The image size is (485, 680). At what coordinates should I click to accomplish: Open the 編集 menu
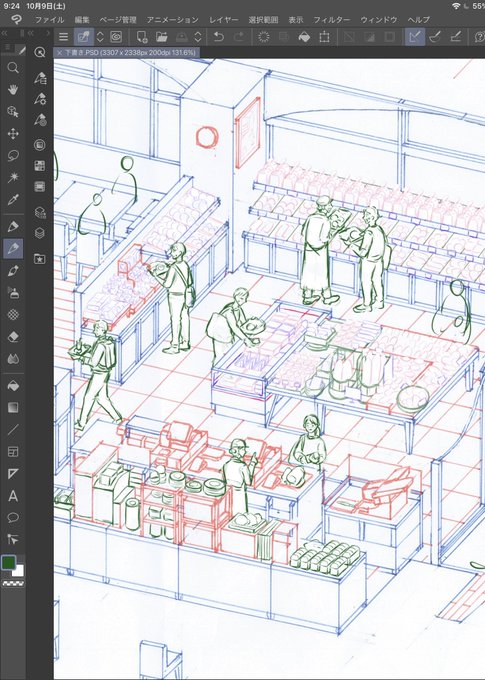point(82,20)
